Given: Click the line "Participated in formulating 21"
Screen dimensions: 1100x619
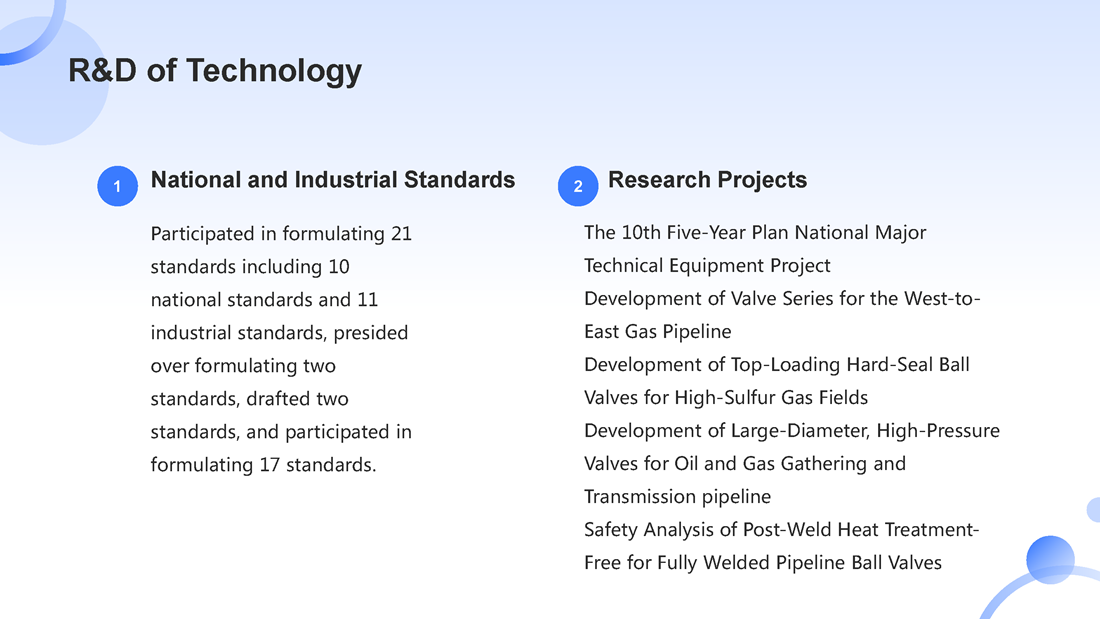Looking at the screenshot, I should point(281,234).
